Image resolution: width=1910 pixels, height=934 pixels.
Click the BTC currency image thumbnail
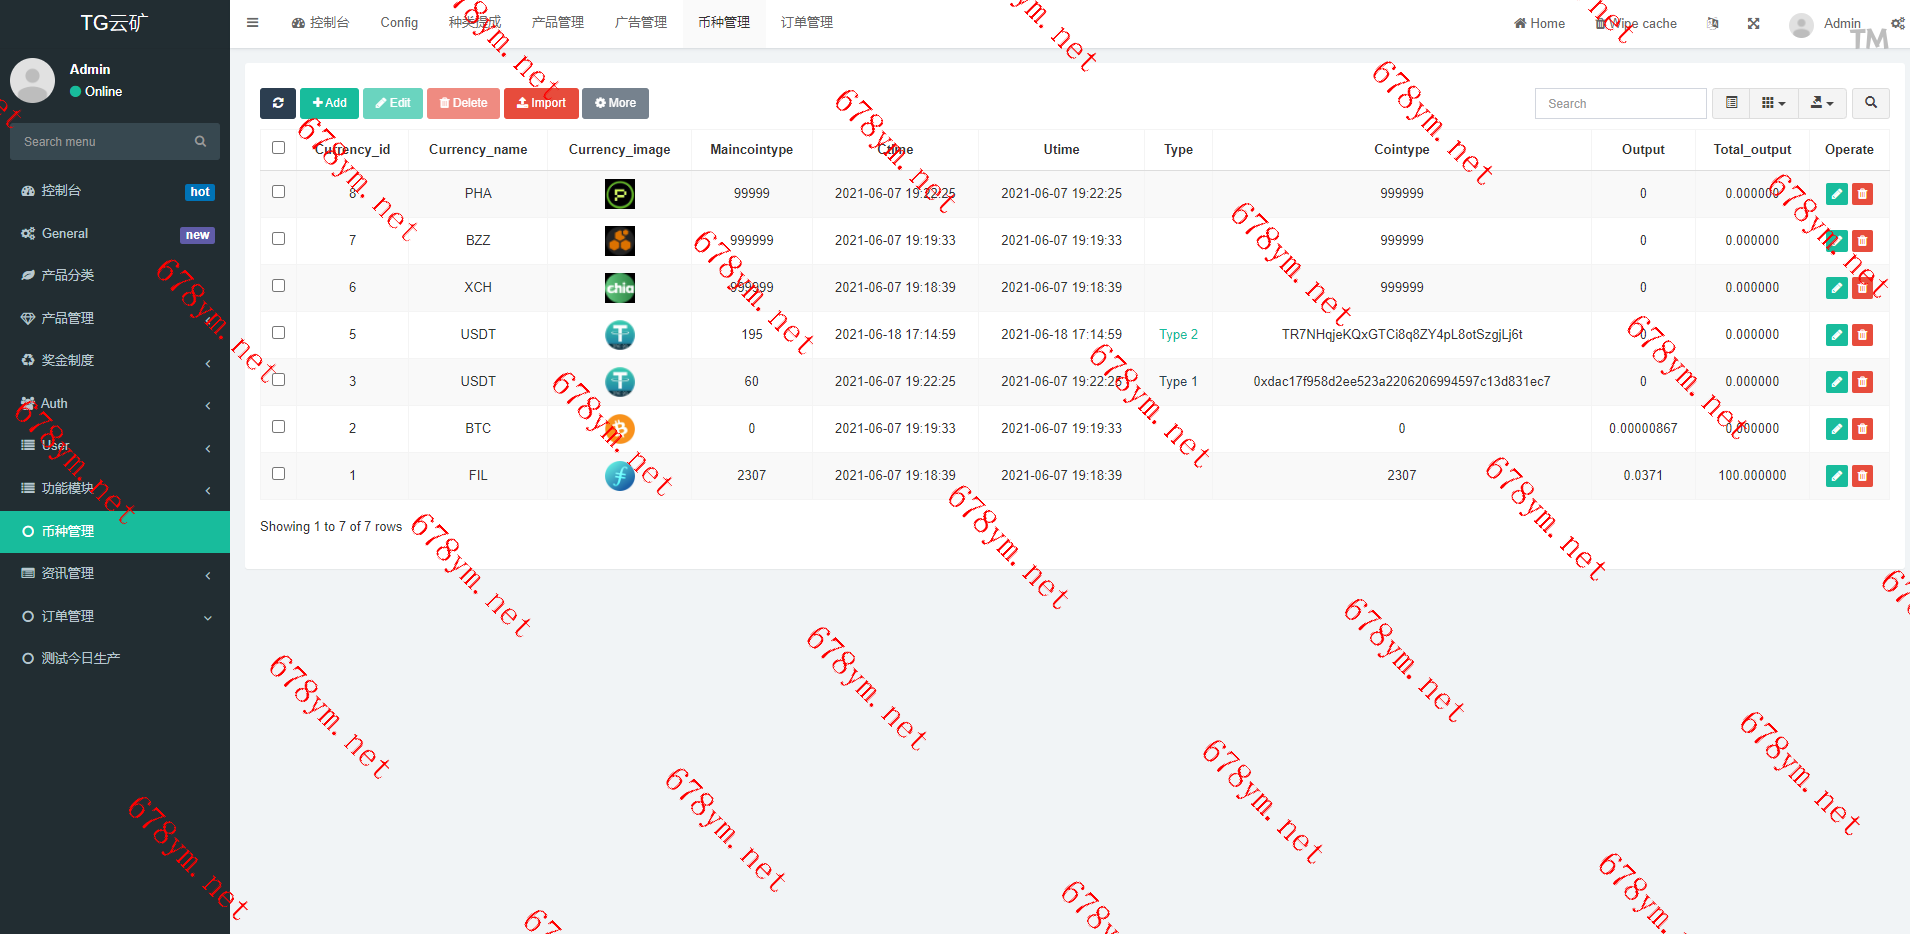coord(620,429)
